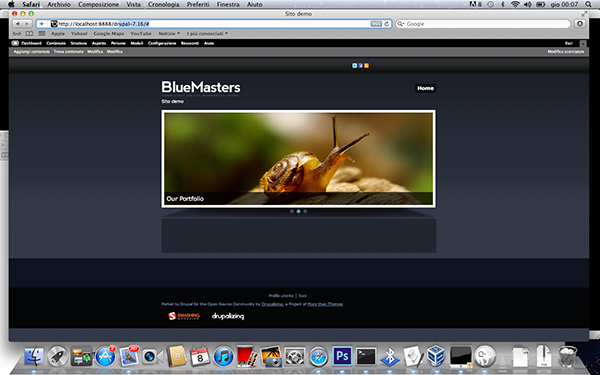Click the Safari back navigation arrow

18,24
